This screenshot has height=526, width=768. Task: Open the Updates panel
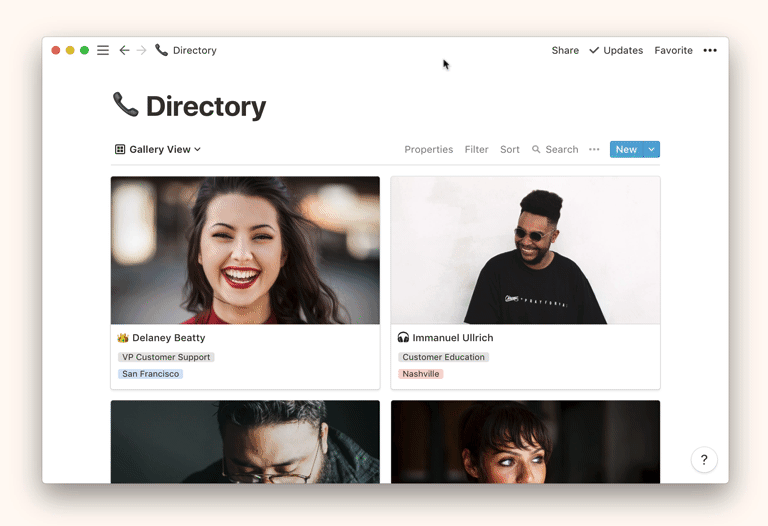(616, 50)
